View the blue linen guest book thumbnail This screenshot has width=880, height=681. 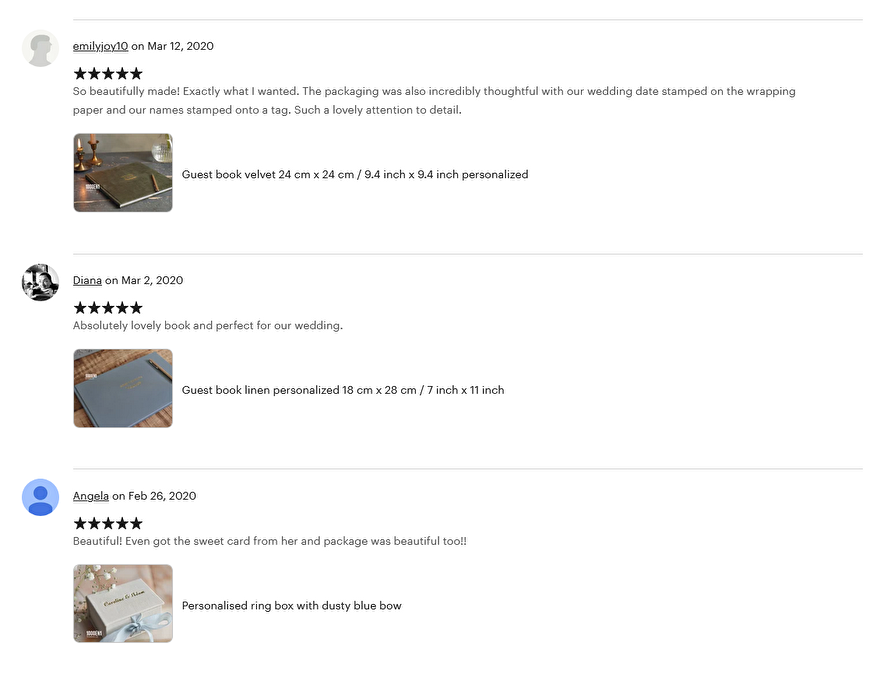123,389
